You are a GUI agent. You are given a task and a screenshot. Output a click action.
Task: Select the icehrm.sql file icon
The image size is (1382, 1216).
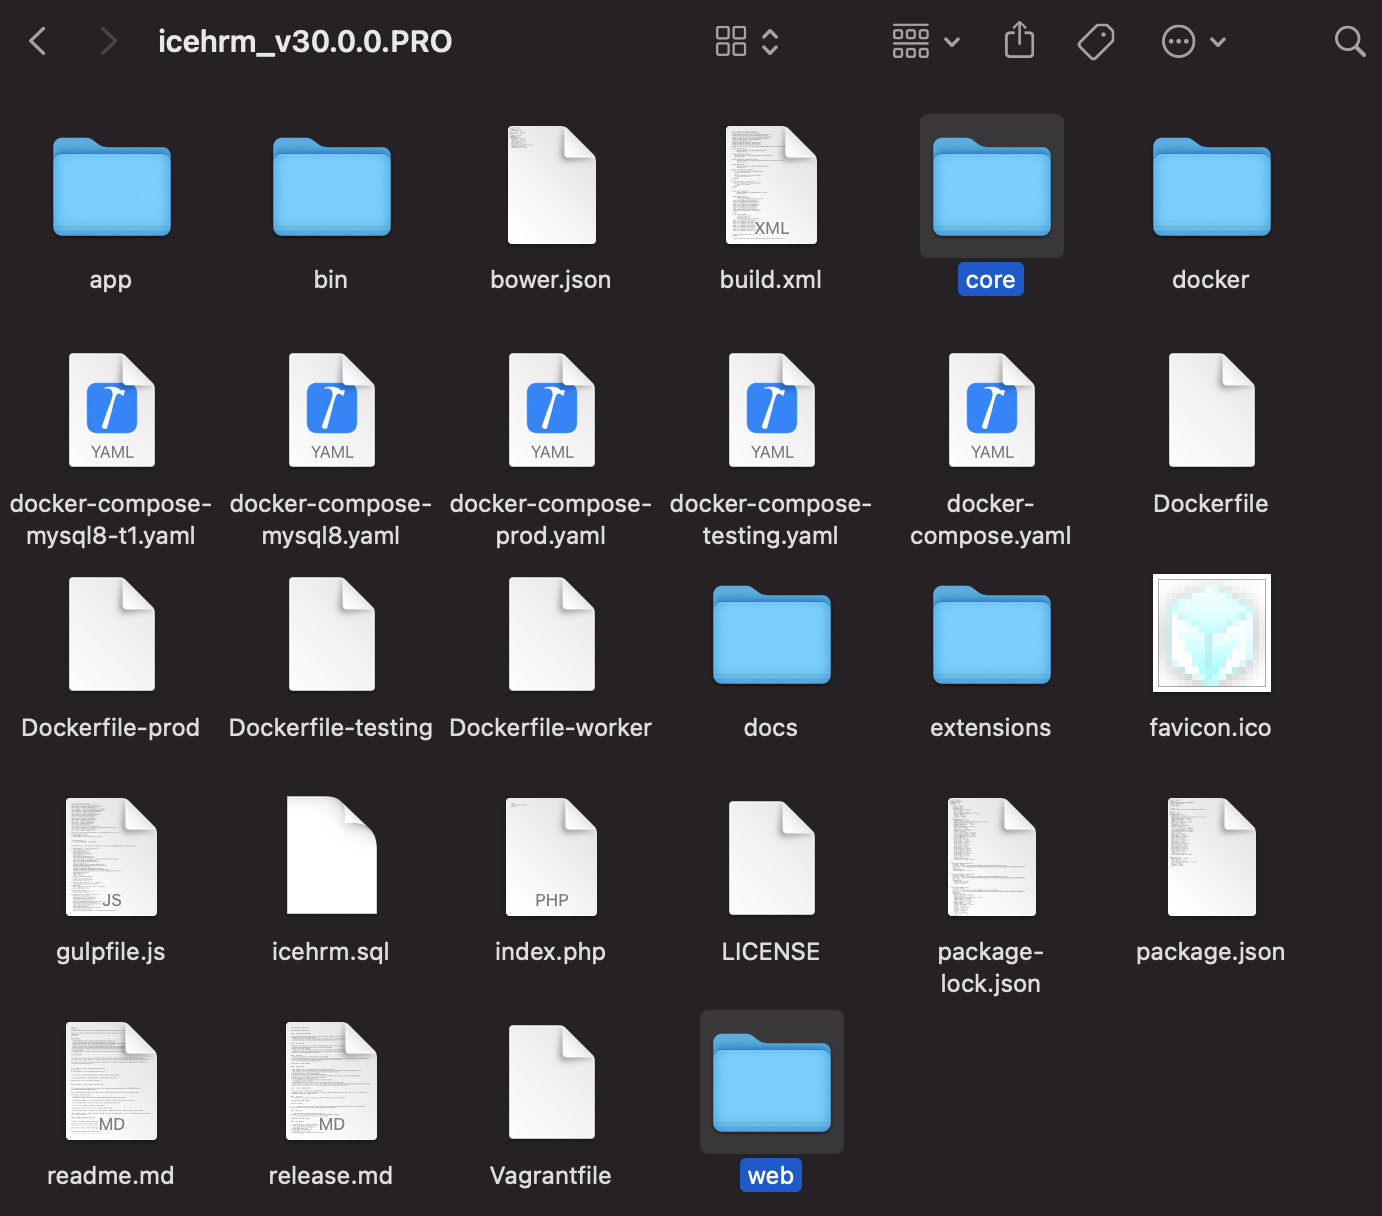click(x=331, y=855)
